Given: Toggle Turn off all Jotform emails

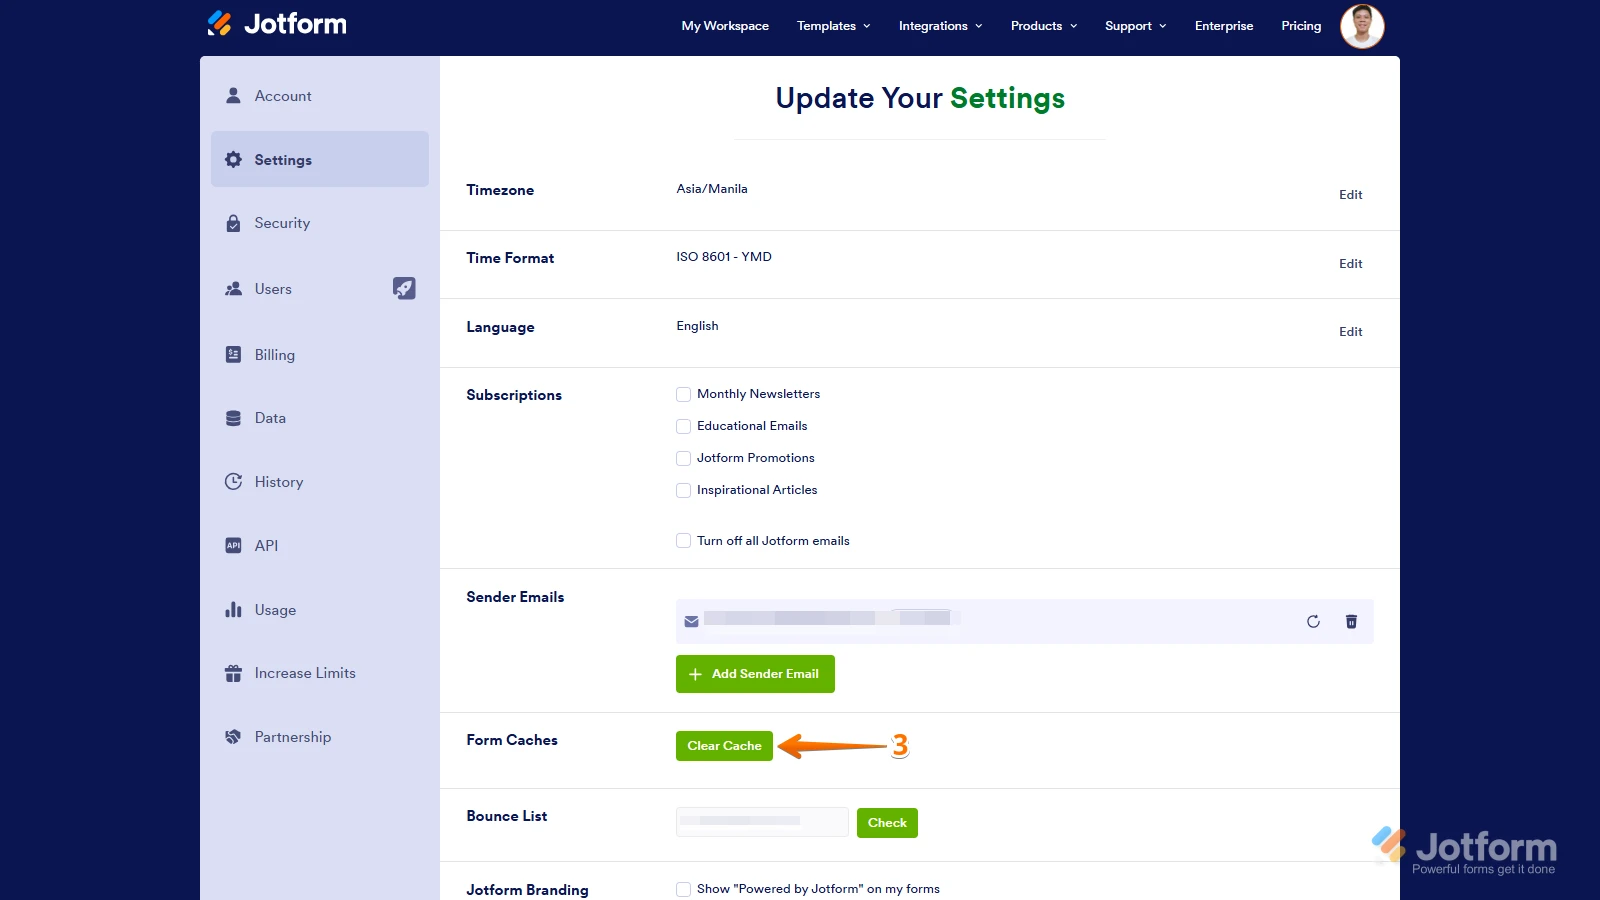Looking at the screenshot, I should (x=684, y=541).
